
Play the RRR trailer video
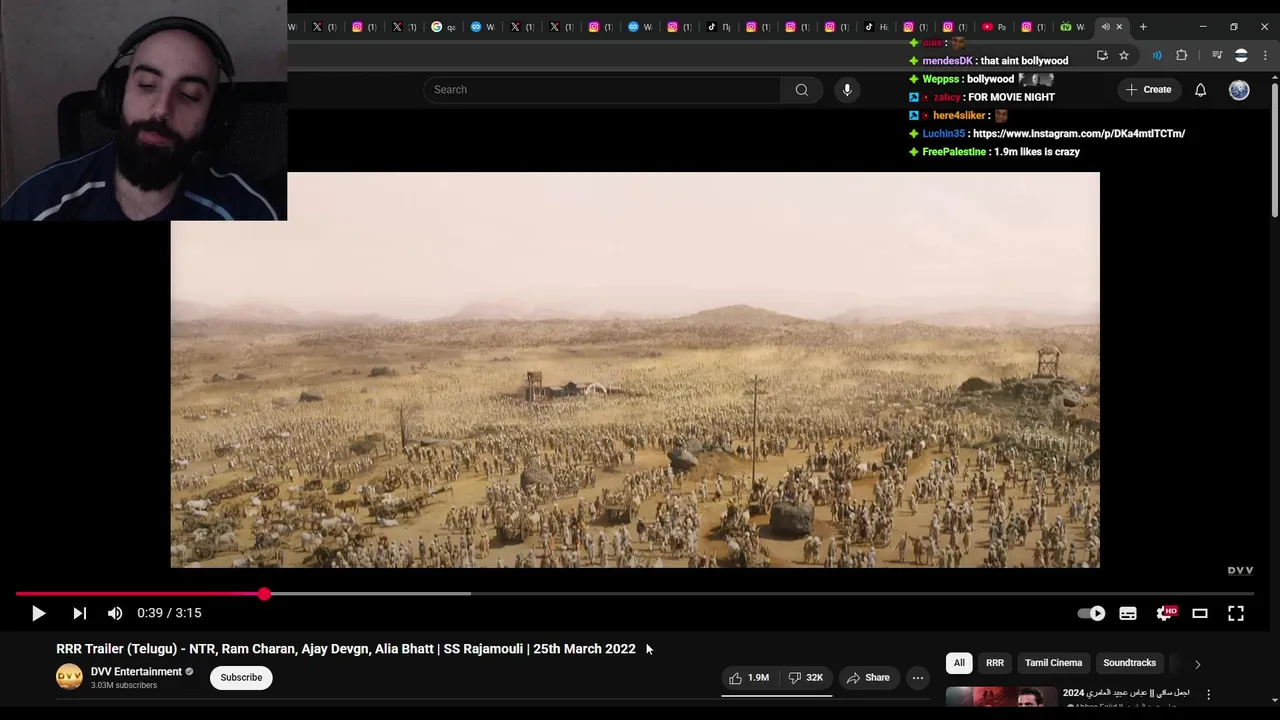click(38, 613)
